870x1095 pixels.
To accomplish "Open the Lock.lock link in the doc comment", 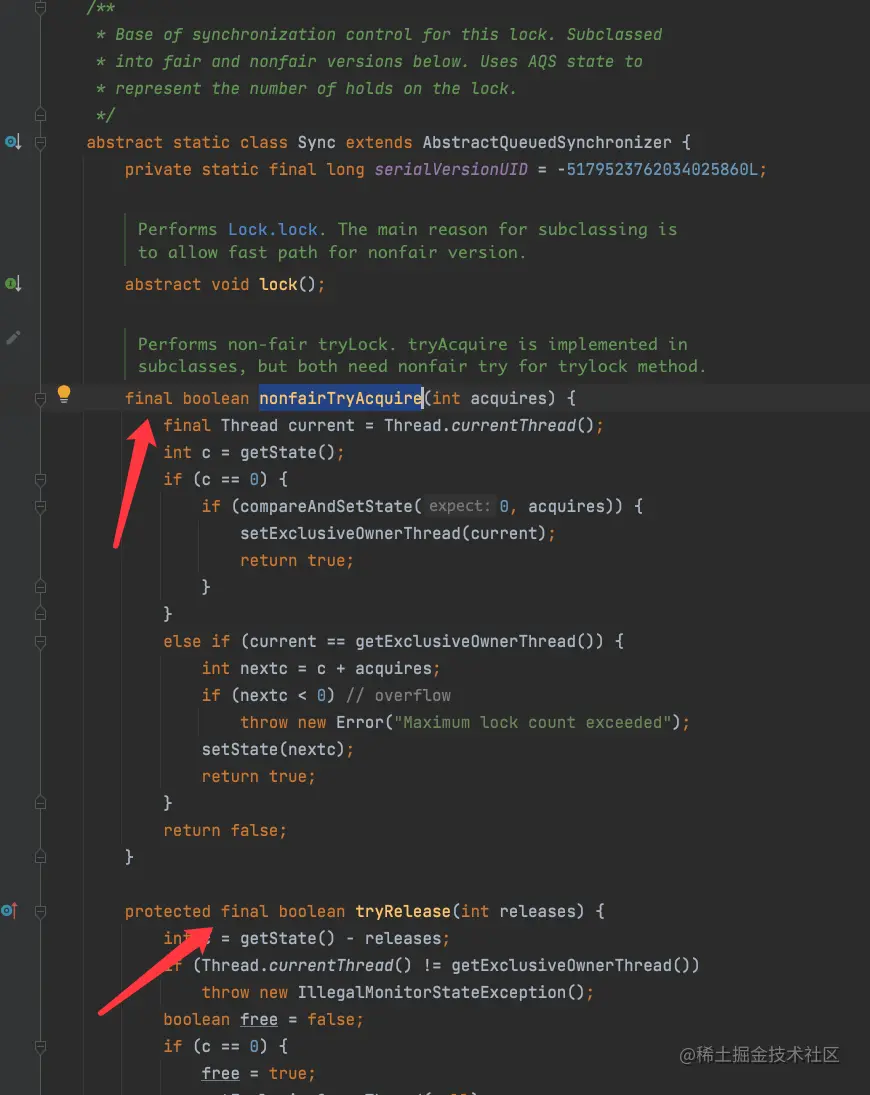I will (273, 229).
